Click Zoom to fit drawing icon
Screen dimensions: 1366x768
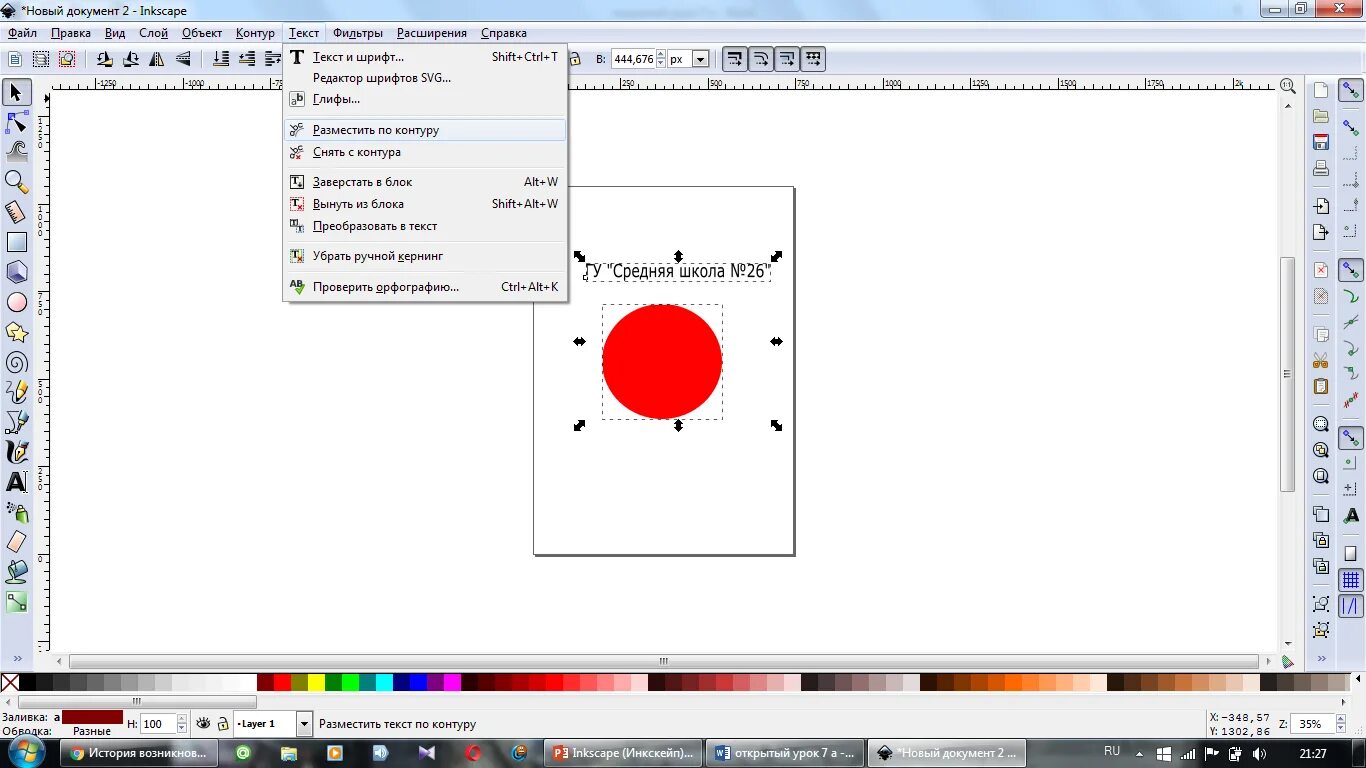point(1321,450)
